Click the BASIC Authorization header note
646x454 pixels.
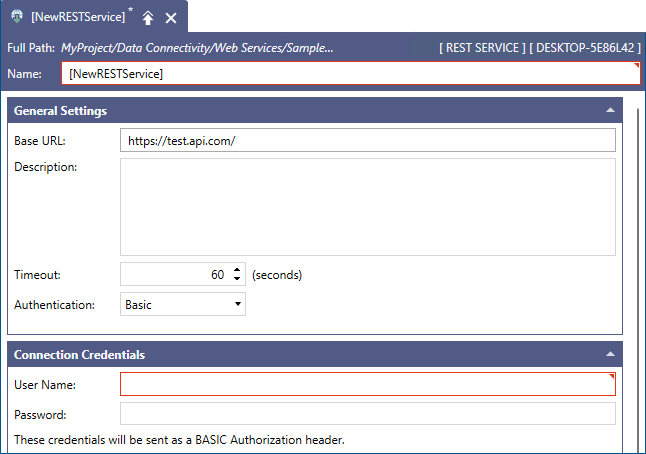click(179, 440)
